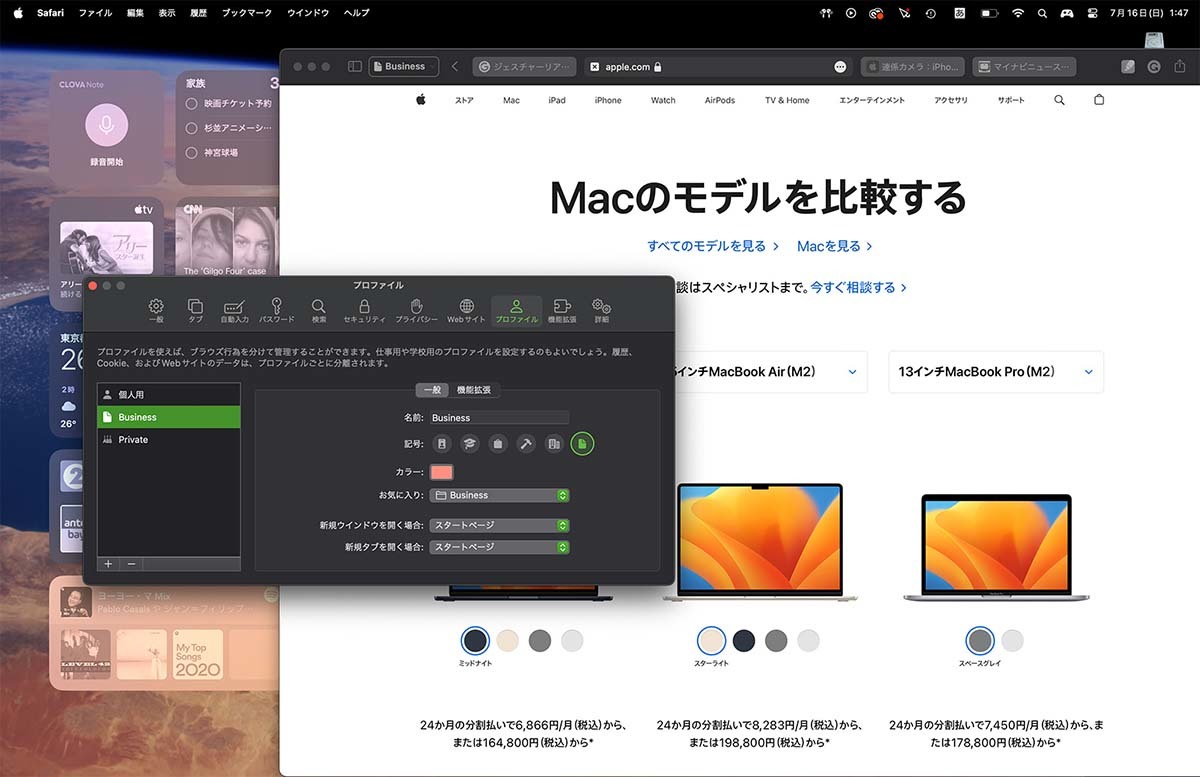Open the Webサイト settings pane
Viewport: 1200px width, 777px height.
click(x=466, y=311)
